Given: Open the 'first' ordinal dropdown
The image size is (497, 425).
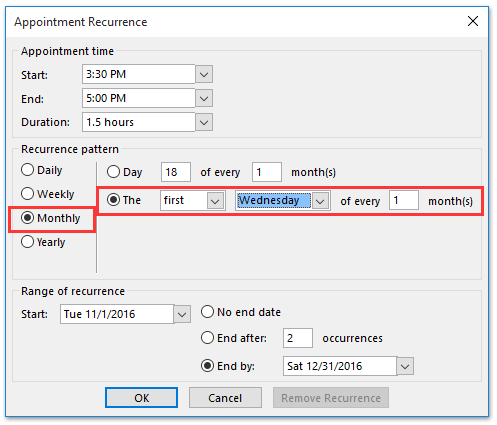Looking at the screenshot, I should [215, 201].
